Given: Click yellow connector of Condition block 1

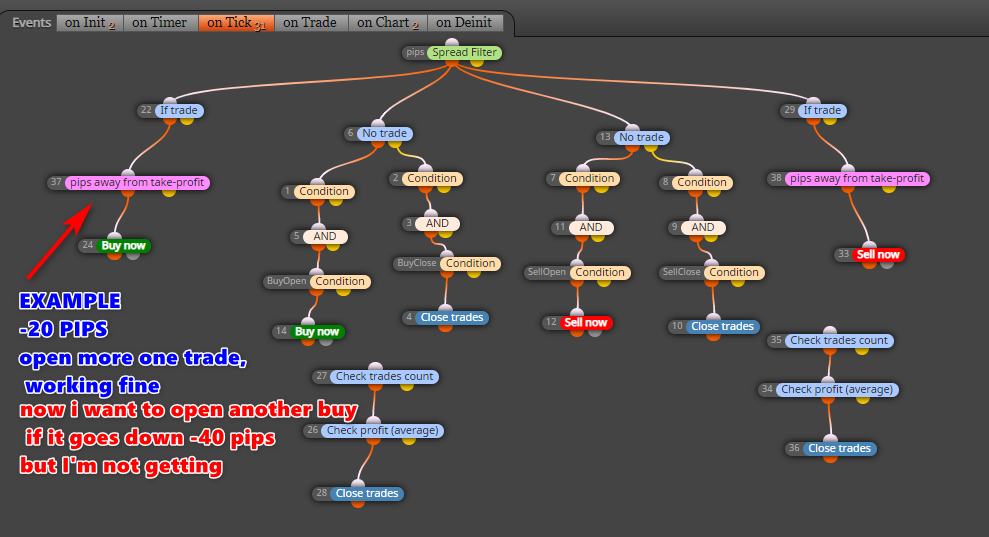Looking at the screenshot, I should coord(336,201).
